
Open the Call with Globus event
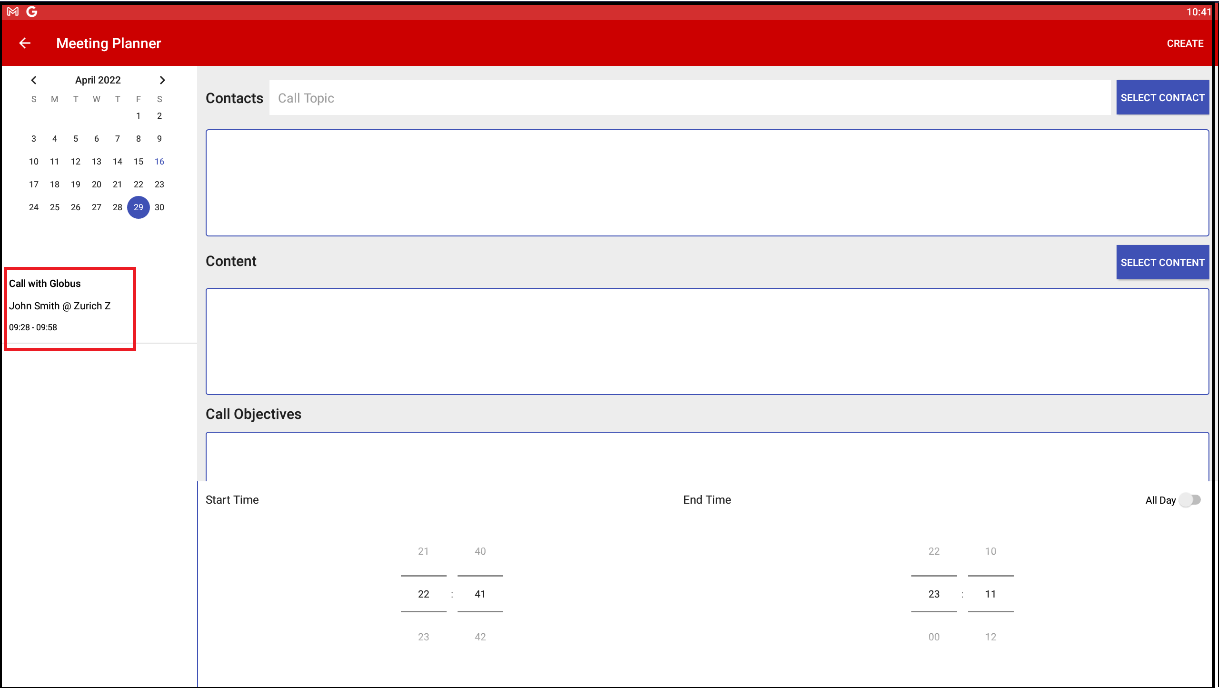69,305
